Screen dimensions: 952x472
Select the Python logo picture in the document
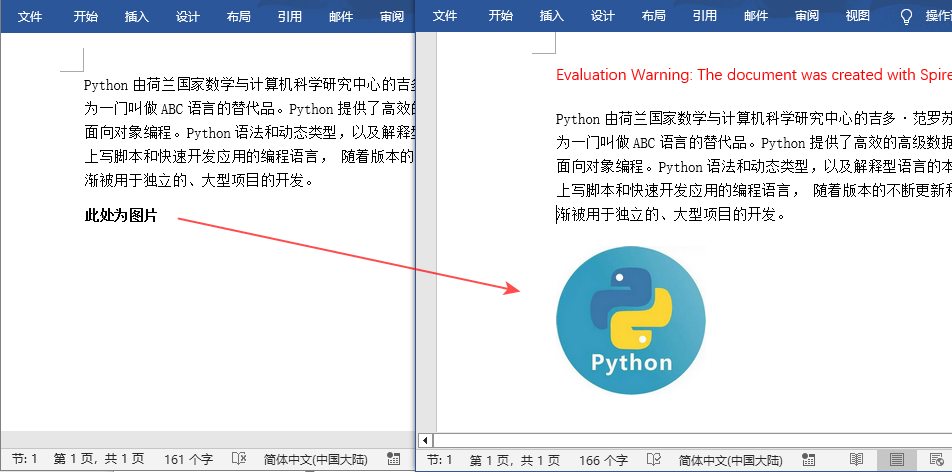[631, 320]
